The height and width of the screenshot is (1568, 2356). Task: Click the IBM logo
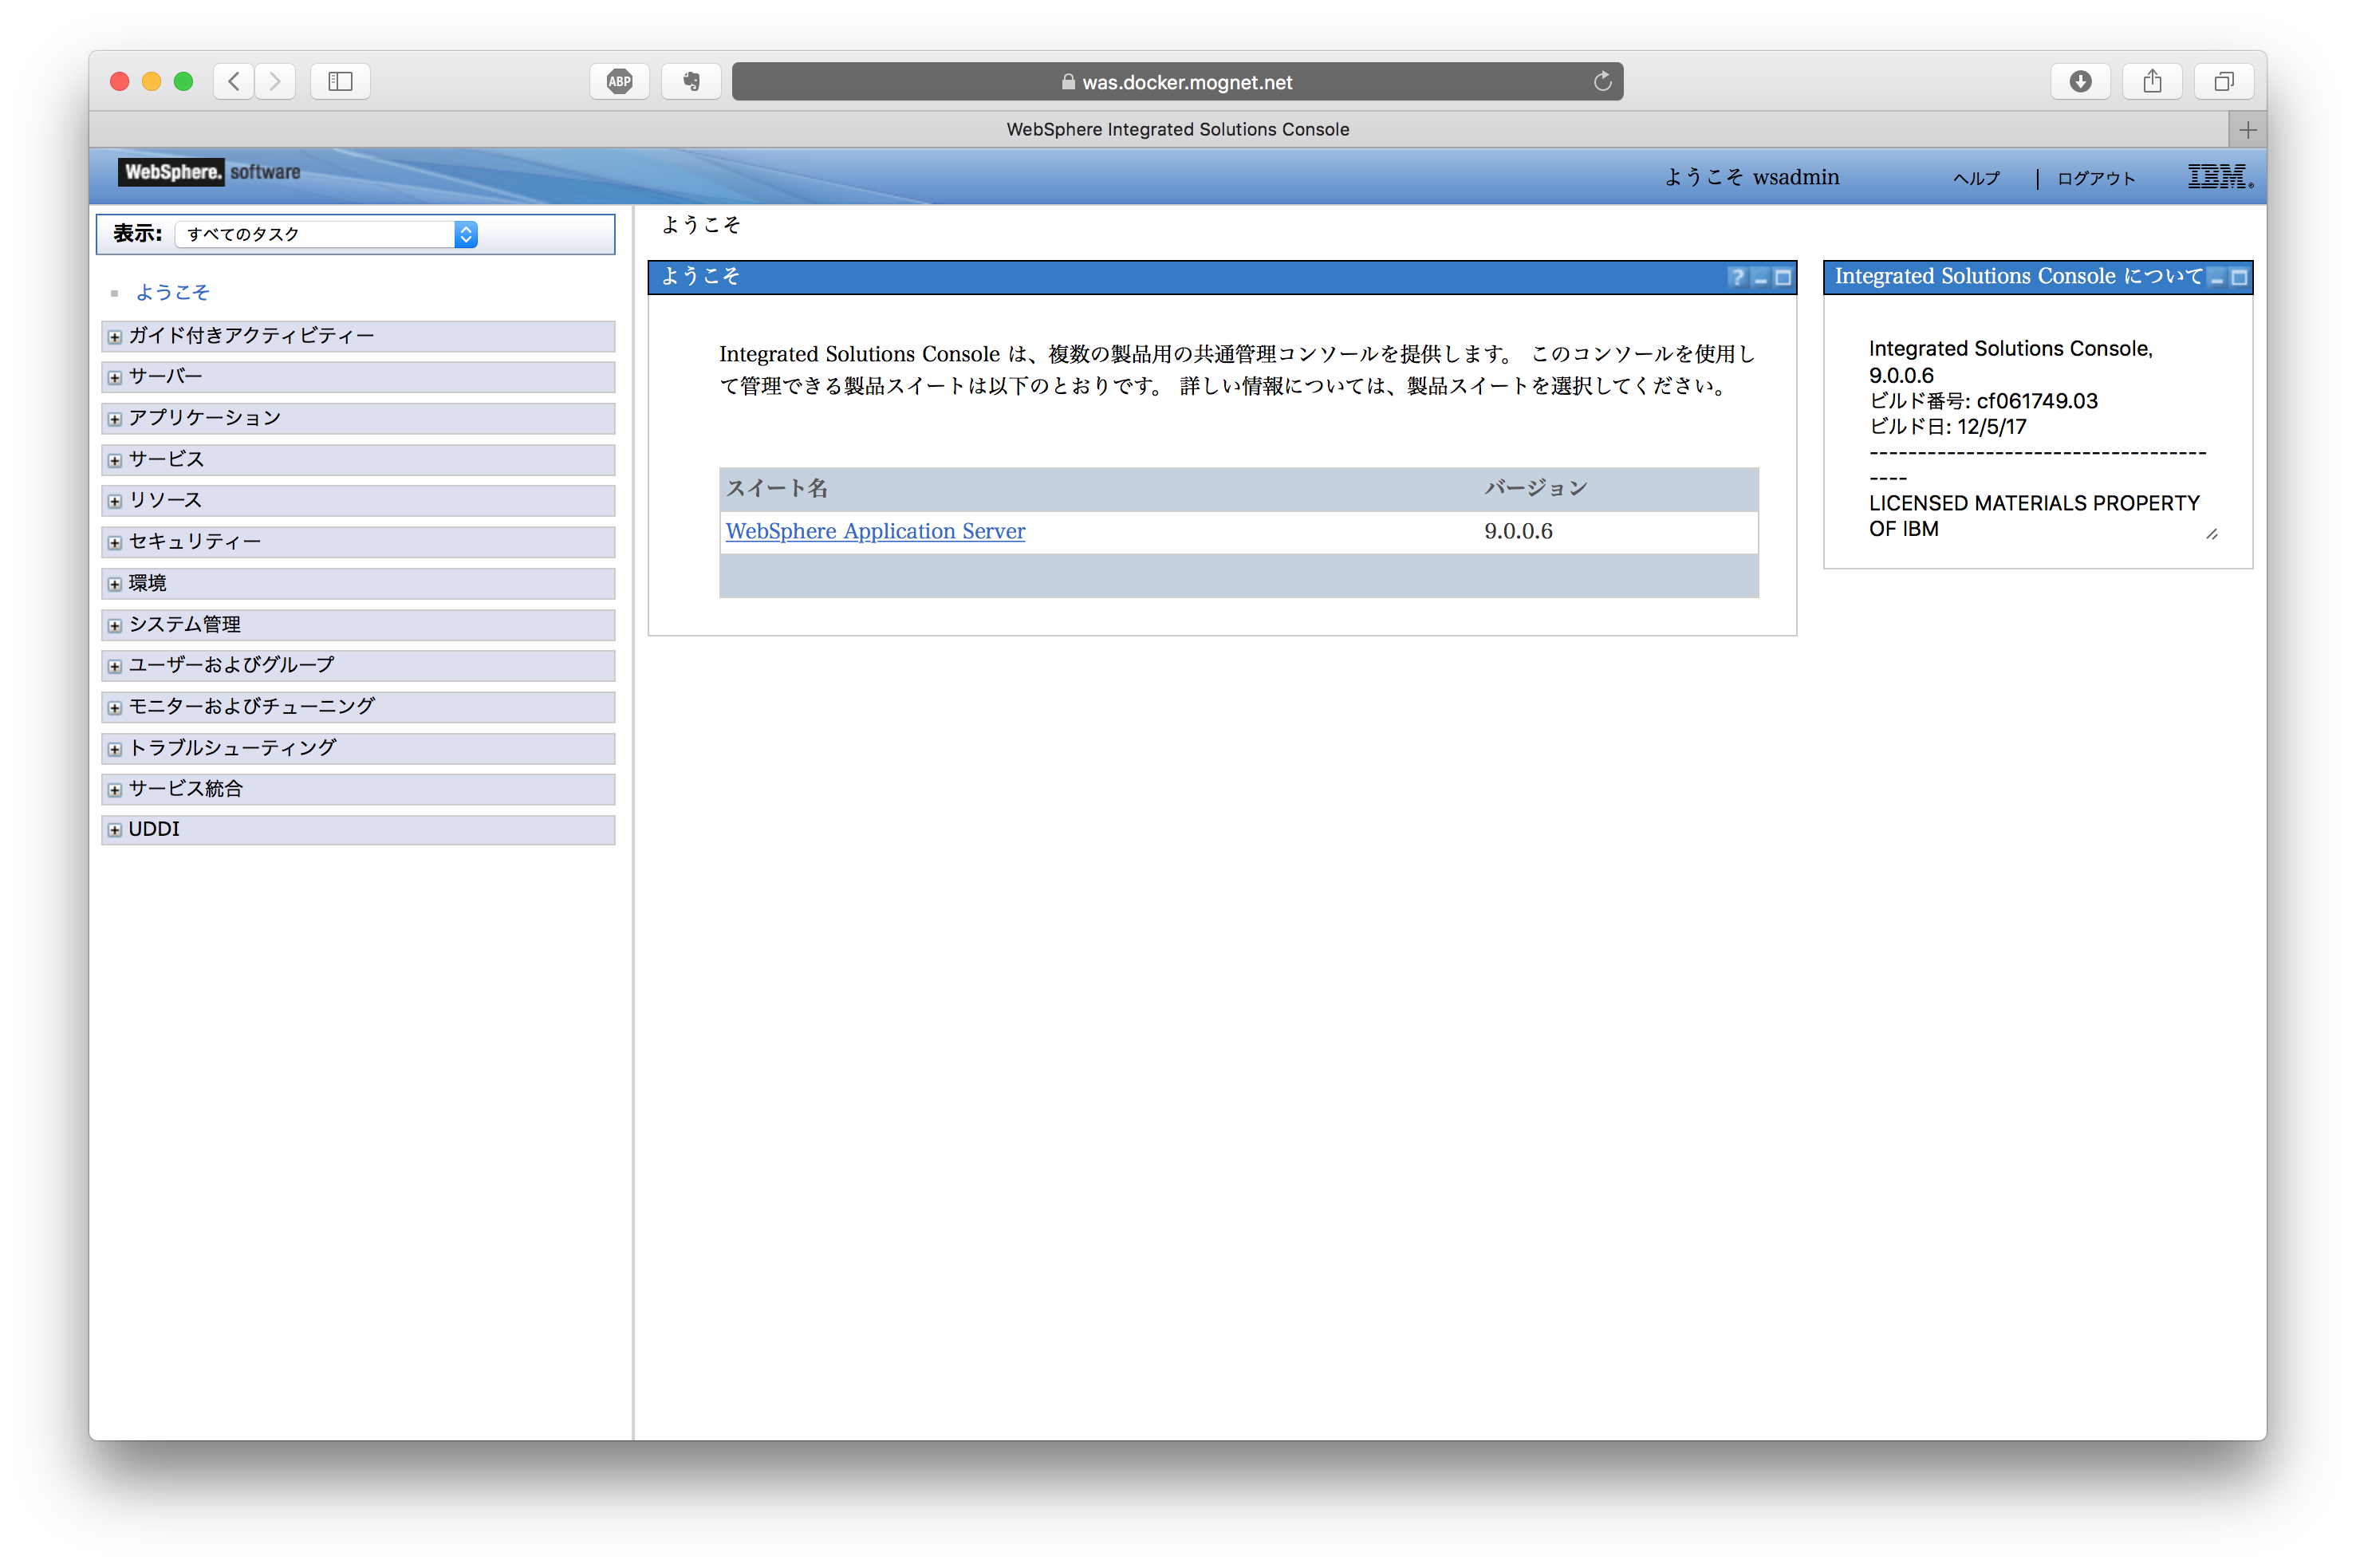2218,176
